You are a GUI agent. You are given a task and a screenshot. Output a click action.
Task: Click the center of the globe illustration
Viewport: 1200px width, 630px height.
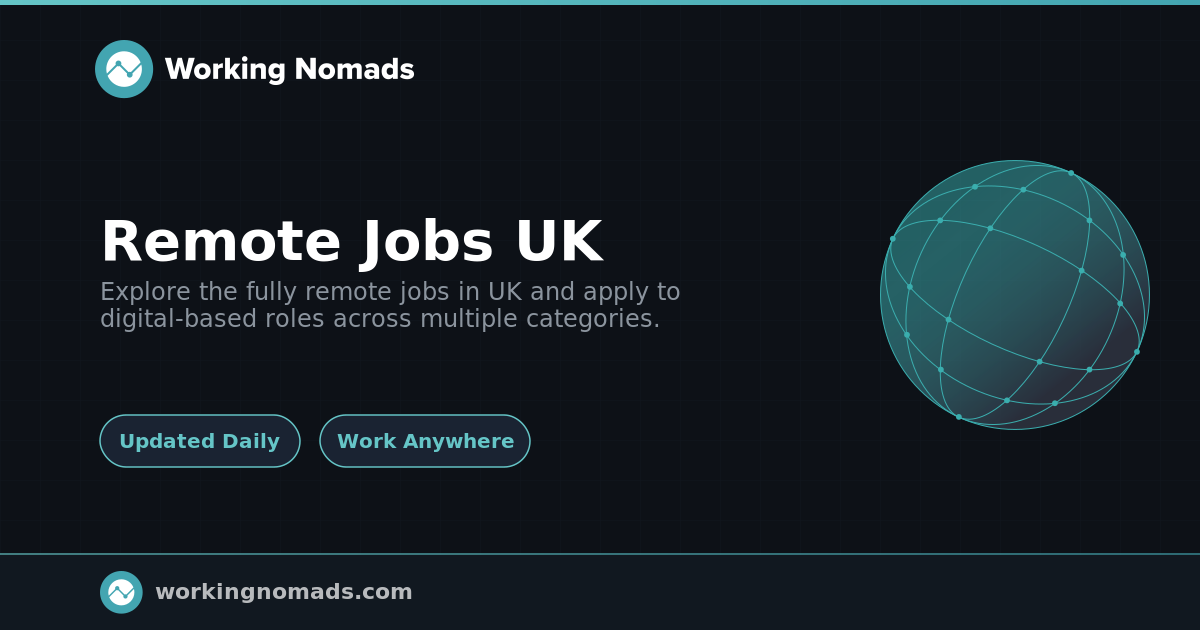click(x=1015, y=295)
